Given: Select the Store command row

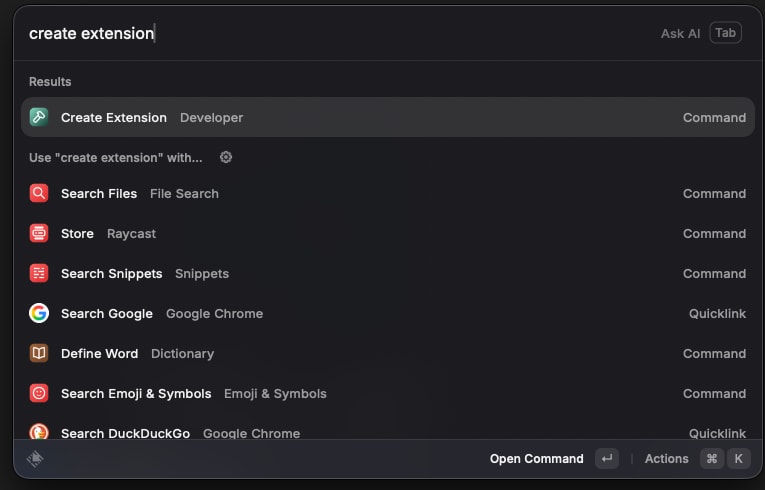Looking at the screenshot, I should tap(388, 233).
